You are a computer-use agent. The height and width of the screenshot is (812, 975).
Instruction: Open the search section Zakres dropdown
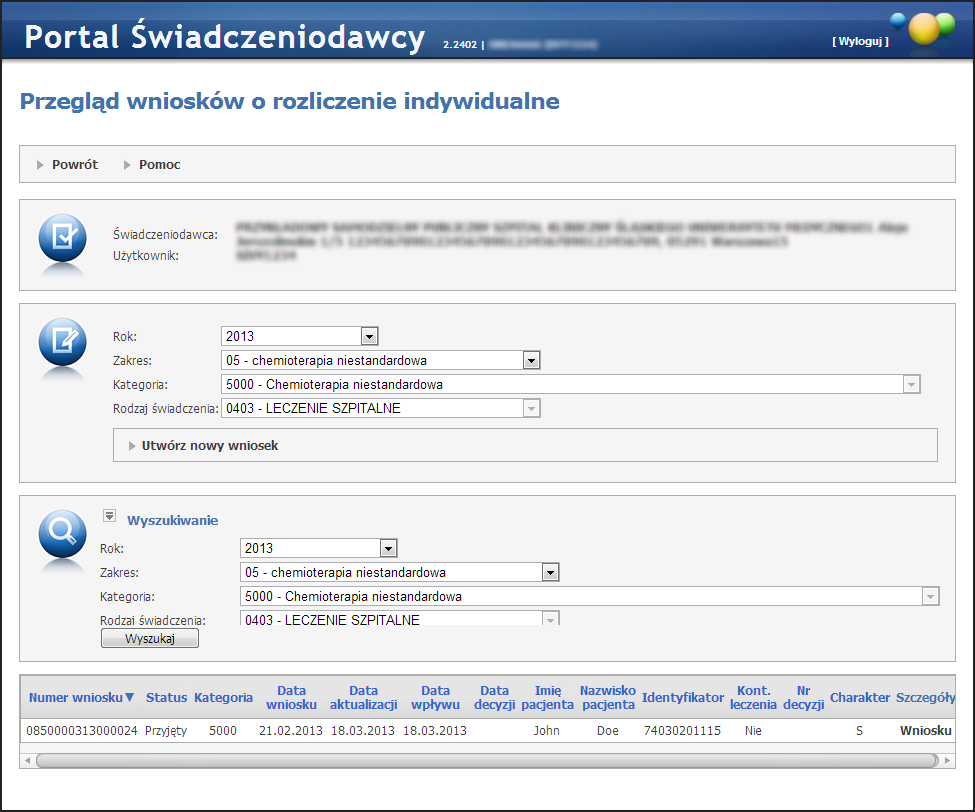pyautogui.click(x=549, y=573)
